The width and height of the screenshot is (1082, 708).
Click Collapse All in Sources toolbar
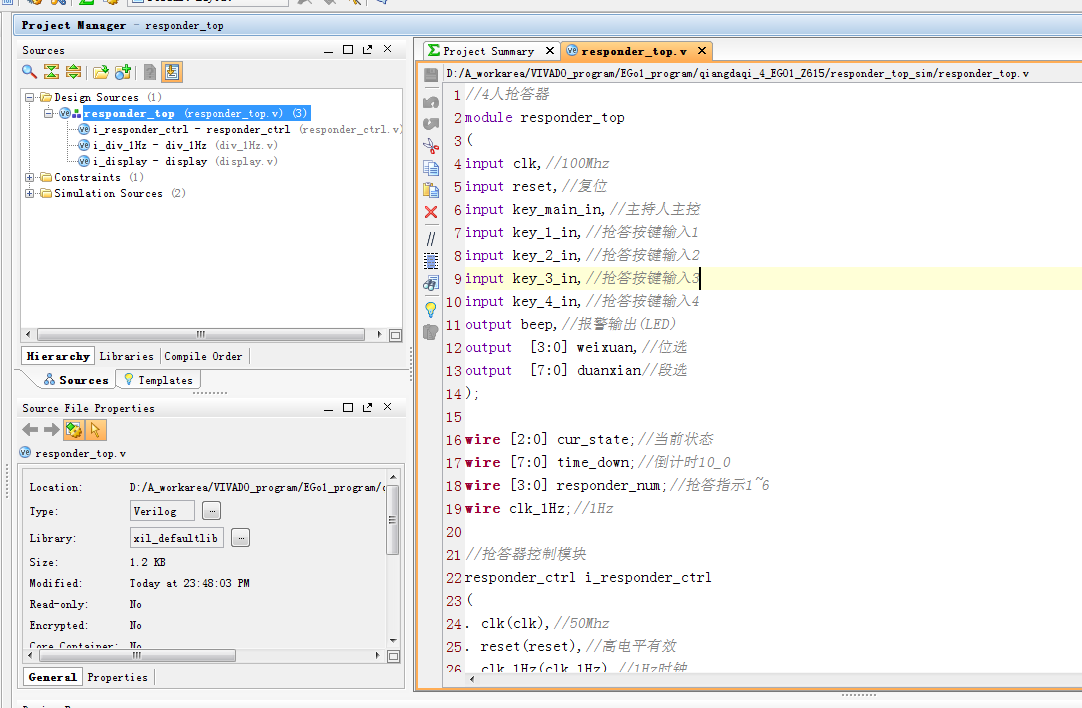point(51,72)
